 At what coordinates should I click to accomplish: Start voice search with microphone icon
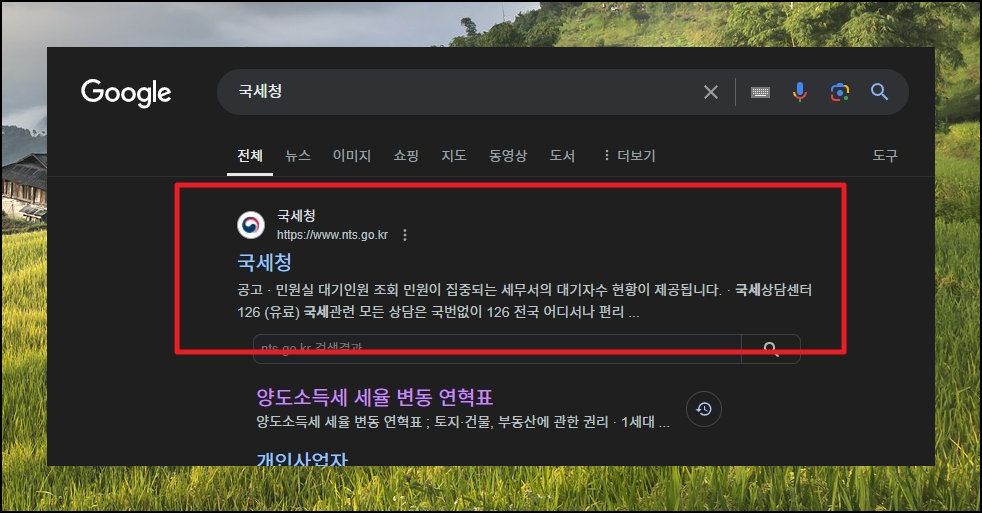(800, 92)
